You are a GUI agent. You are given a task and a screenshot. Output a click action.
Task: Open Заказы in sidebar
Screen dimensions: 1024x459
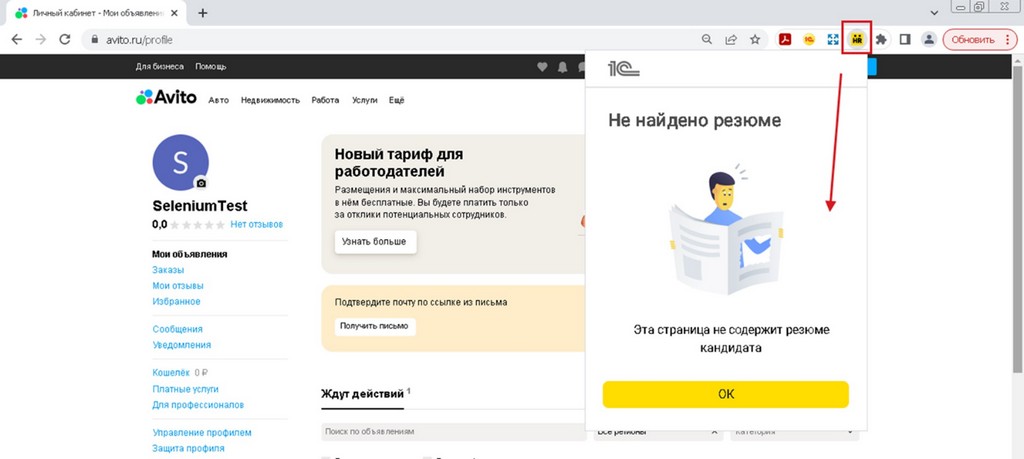[x=168, y=270]
